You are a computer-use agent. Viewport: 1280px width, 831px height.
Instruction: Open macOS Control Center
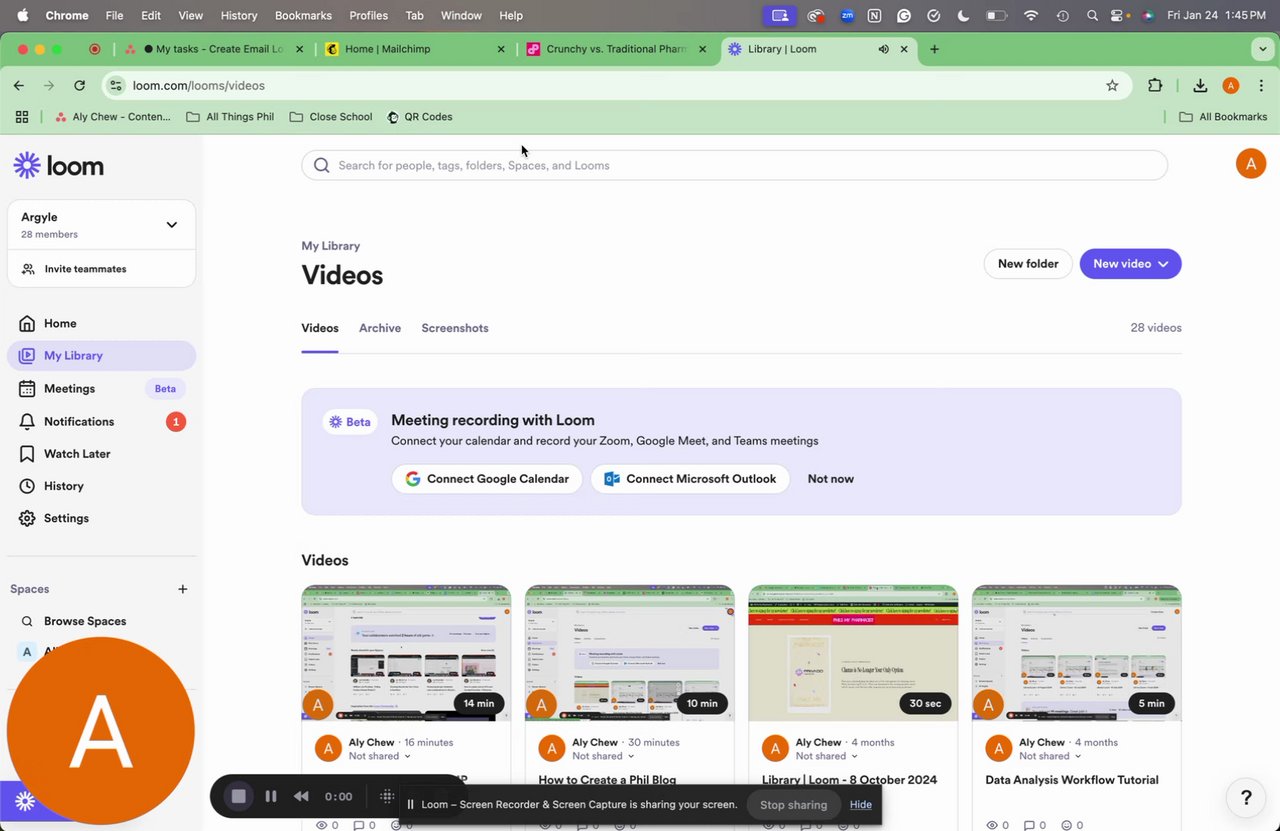(x=1119, y=15)
